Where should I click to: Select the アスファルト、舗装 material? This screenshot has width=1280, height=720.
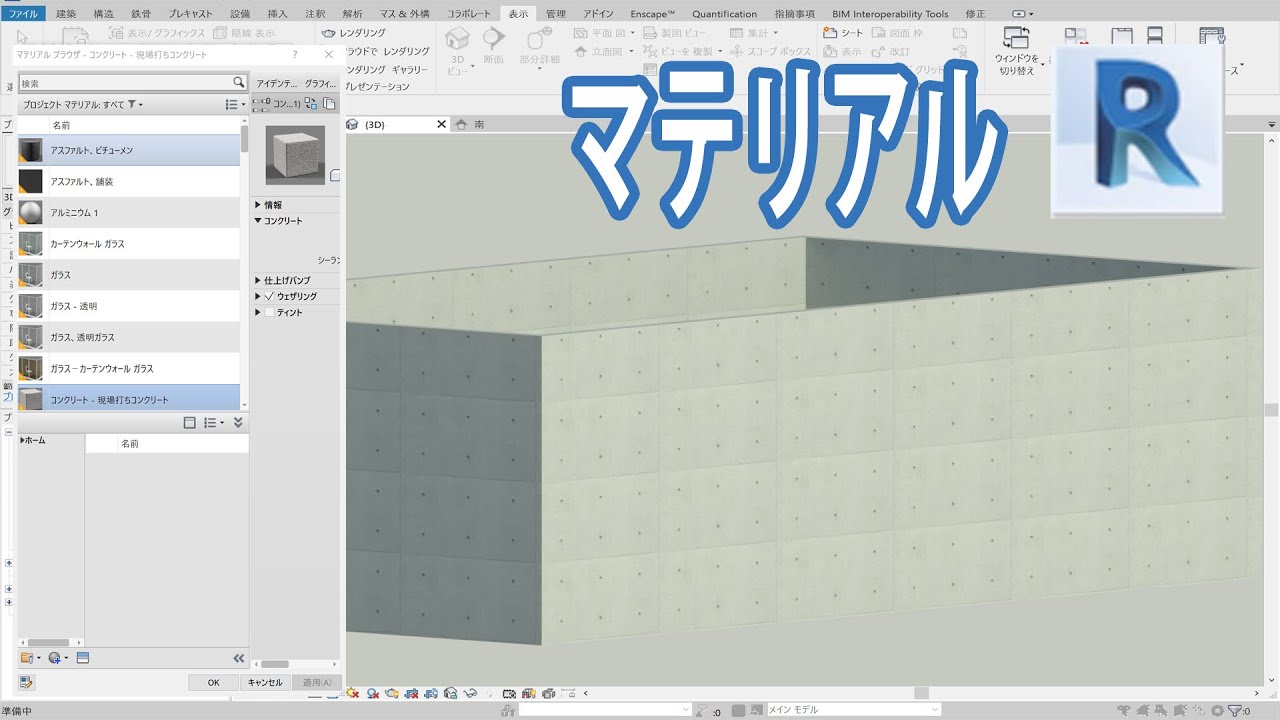coord(128,182)
